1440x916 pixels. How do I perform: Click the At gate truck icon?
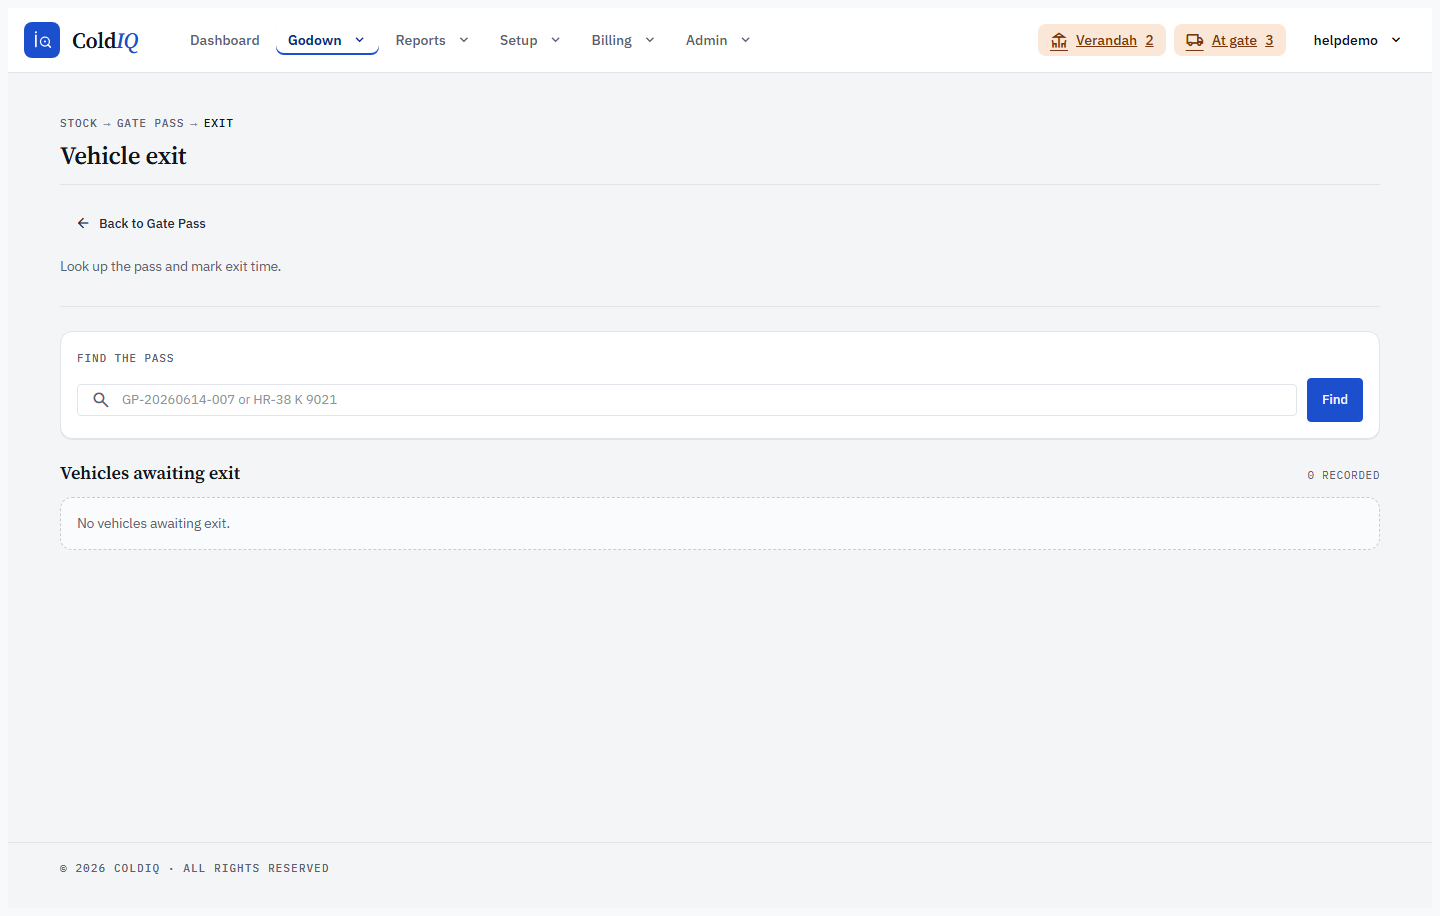point(1195,41)
